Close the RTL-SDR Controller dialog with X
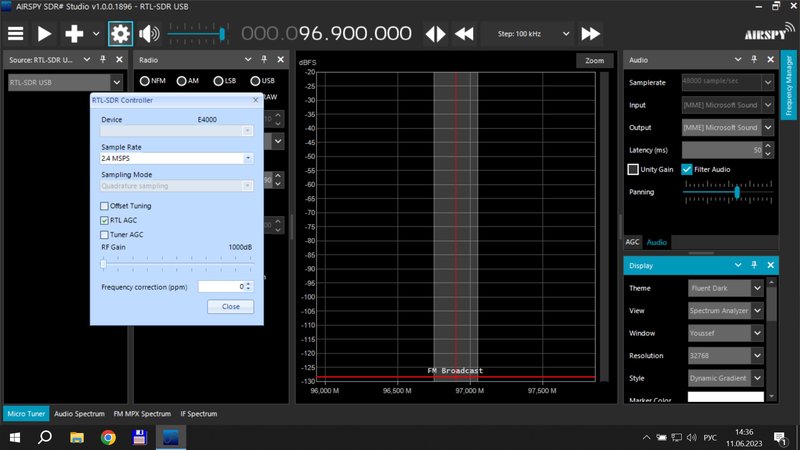 click(x=256, y=100)
